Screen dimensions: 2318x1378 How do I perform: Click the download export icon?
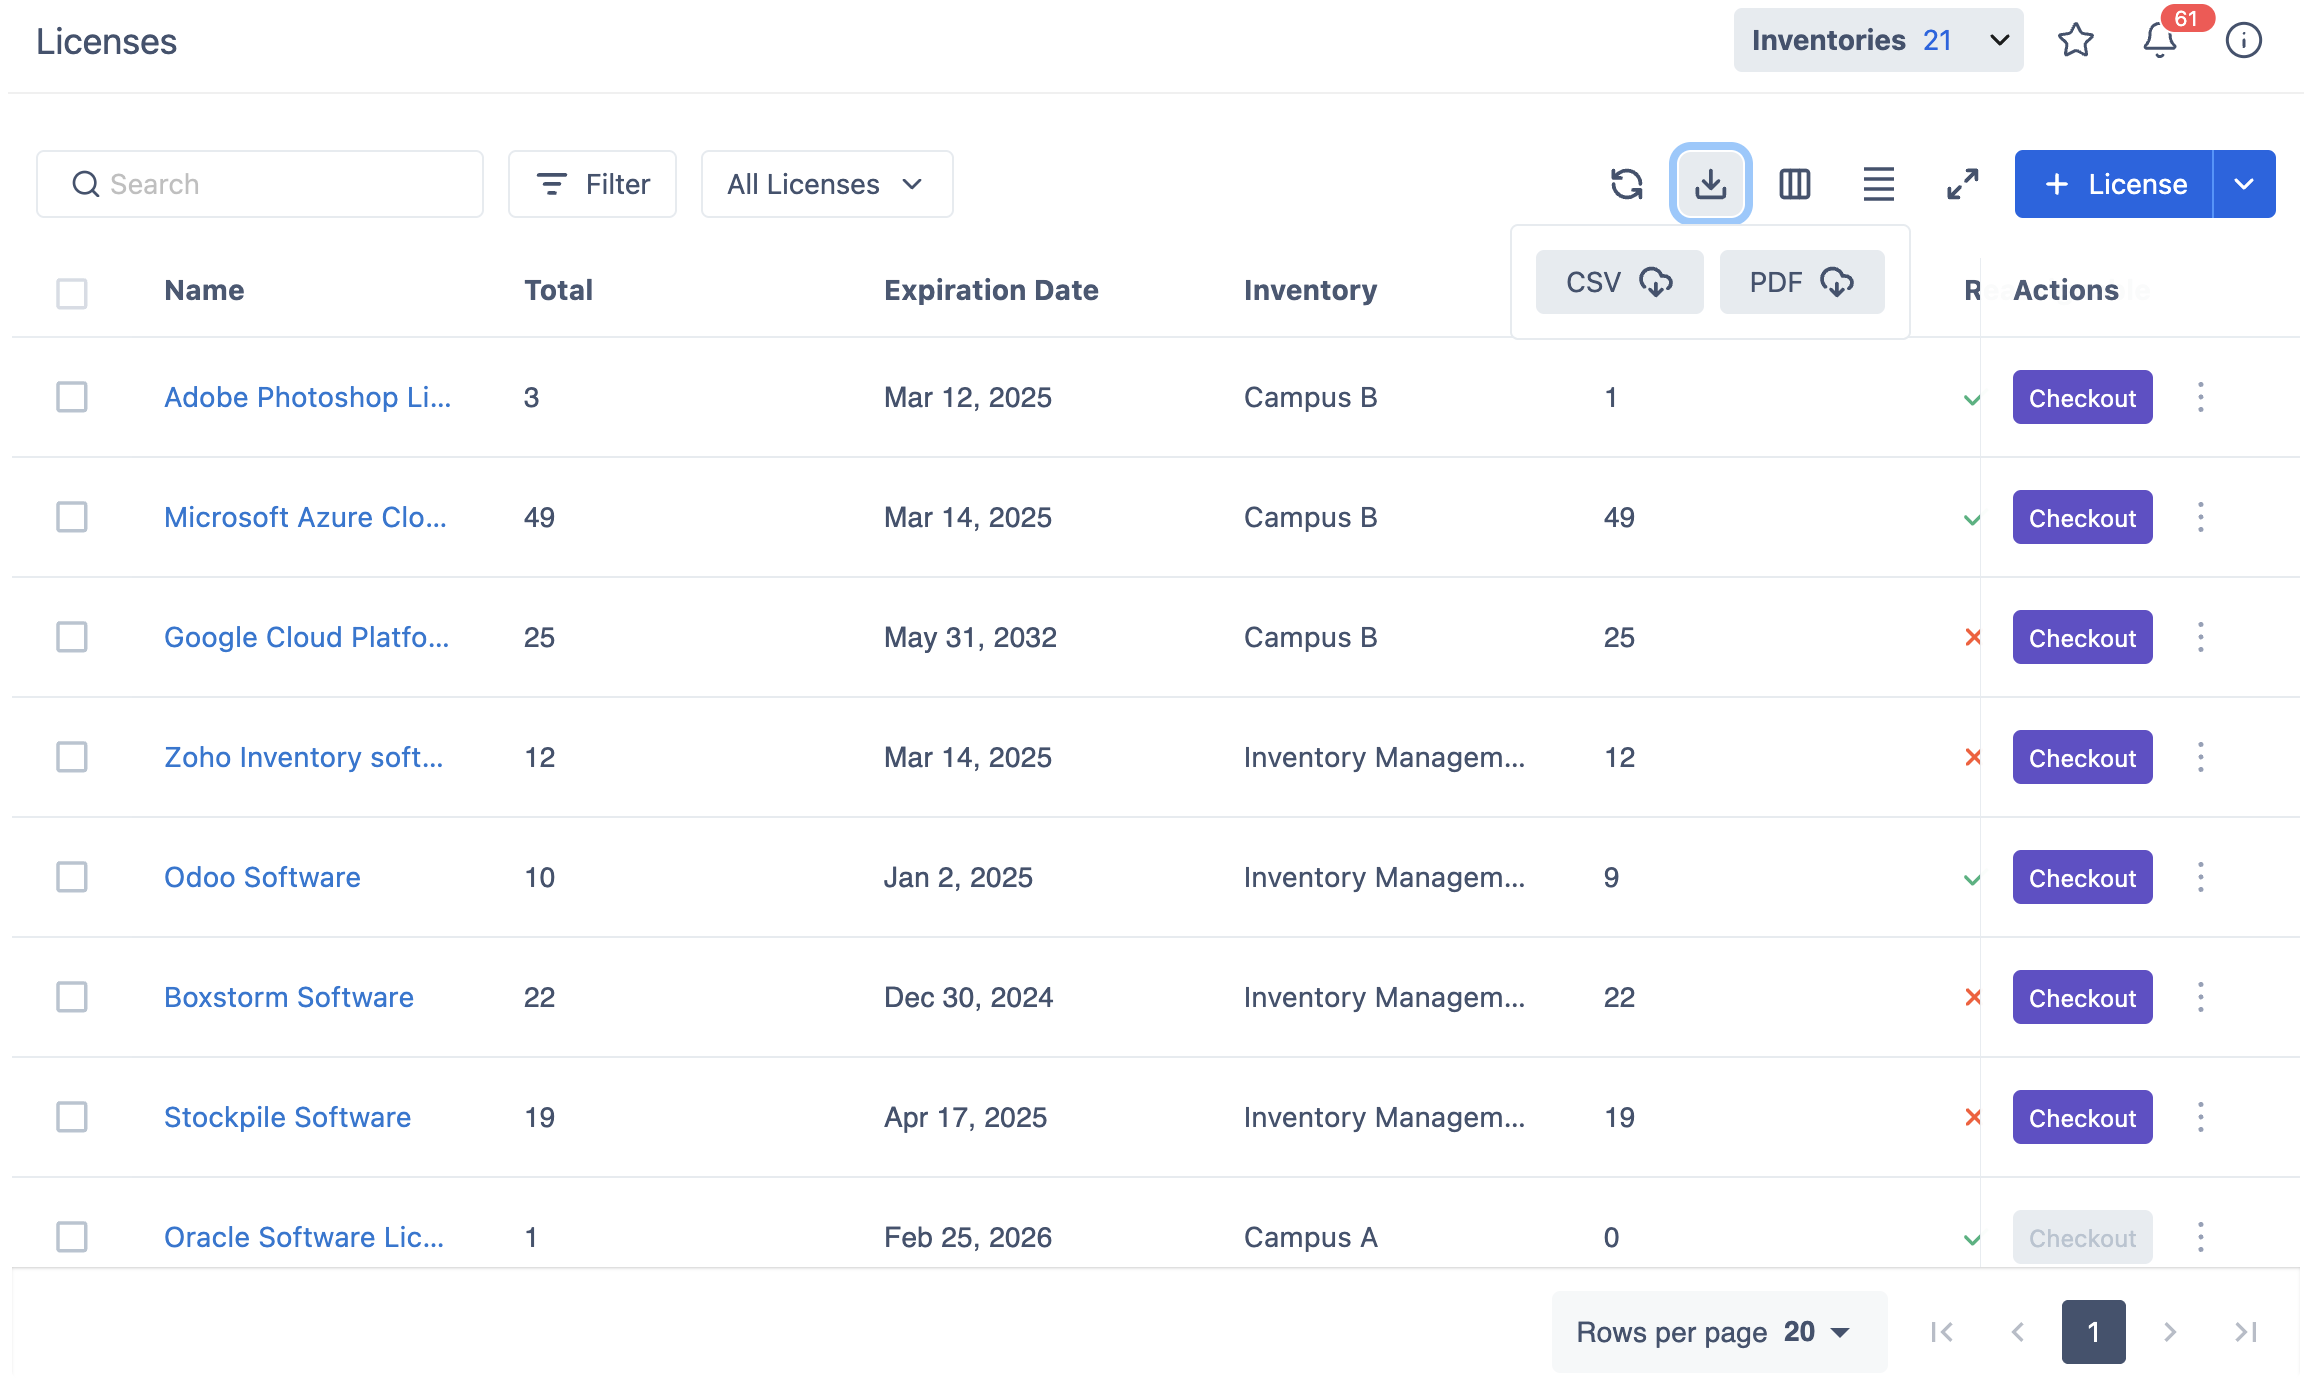click(x=1710, y=184)
